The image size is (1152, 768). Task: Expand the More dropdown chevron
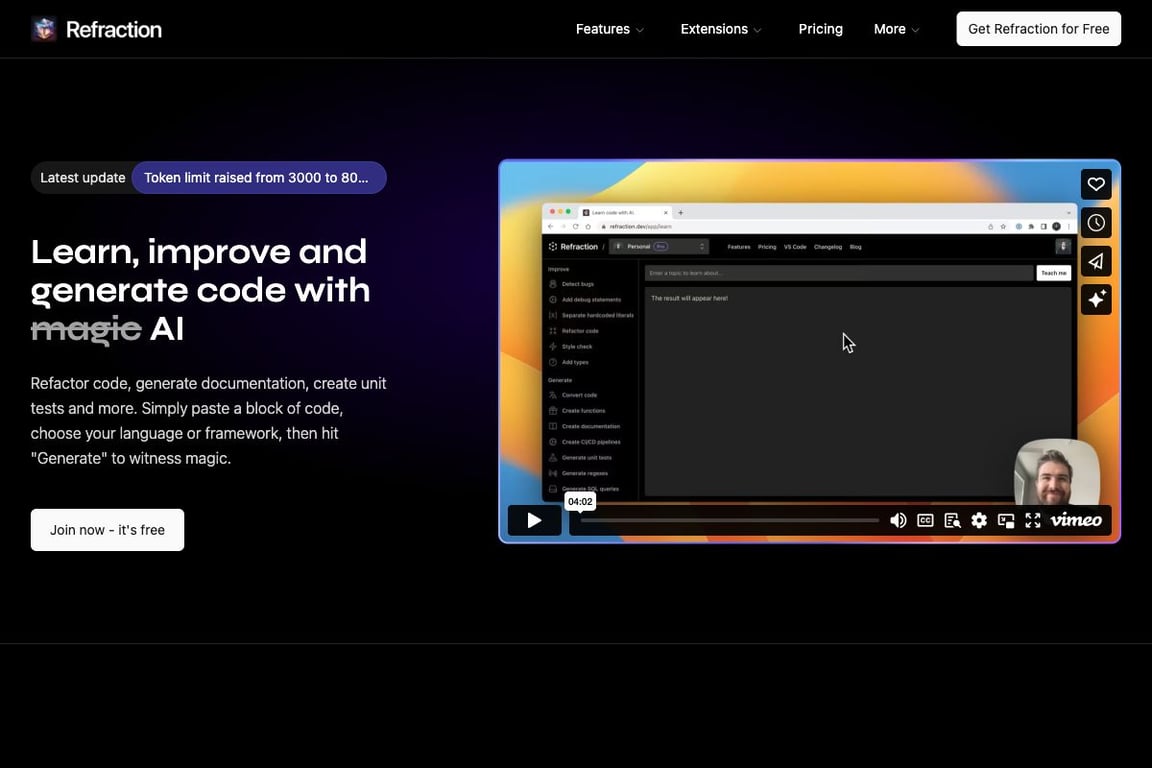(915, 30)
